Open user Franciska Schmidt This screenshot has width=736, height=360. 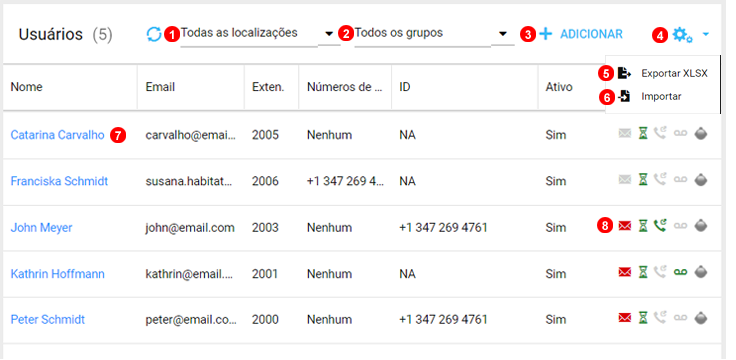tap(59, 181)
